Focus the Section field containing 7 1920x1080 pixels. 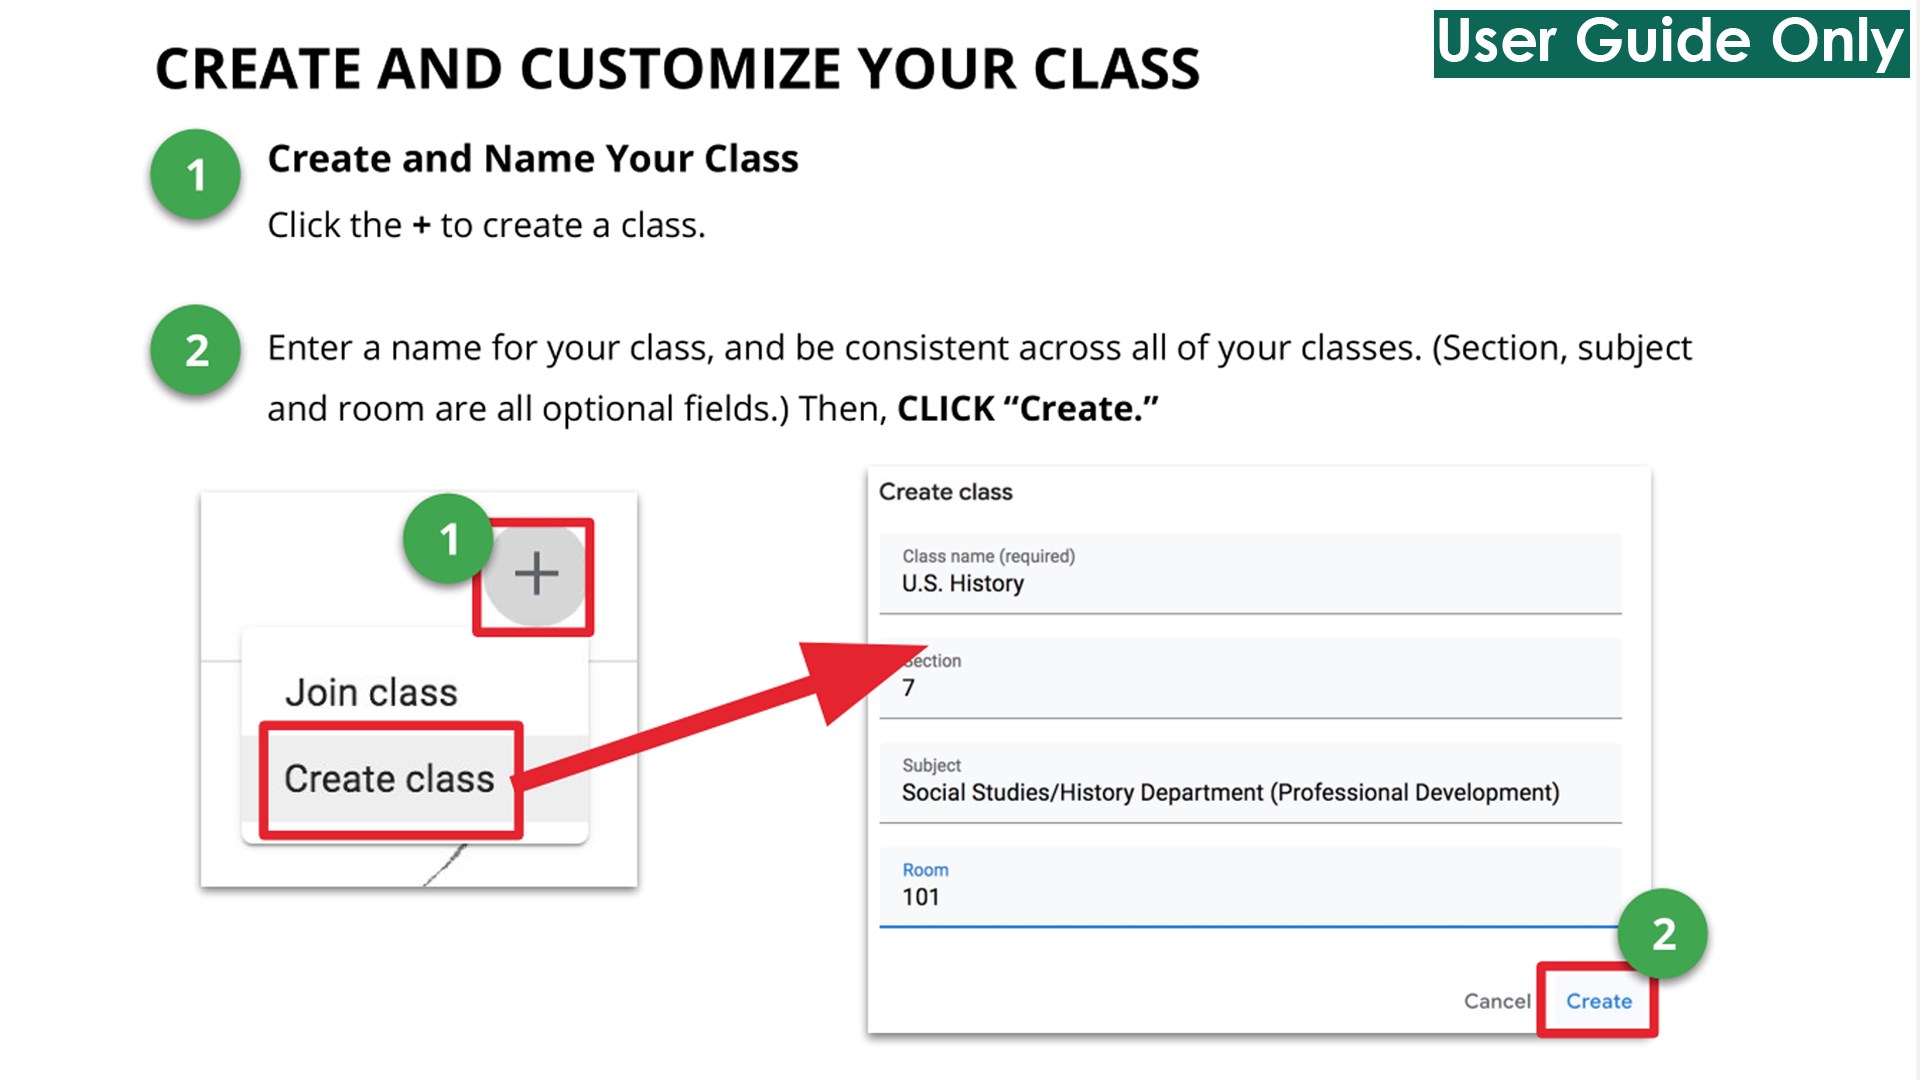(1250, 679)
